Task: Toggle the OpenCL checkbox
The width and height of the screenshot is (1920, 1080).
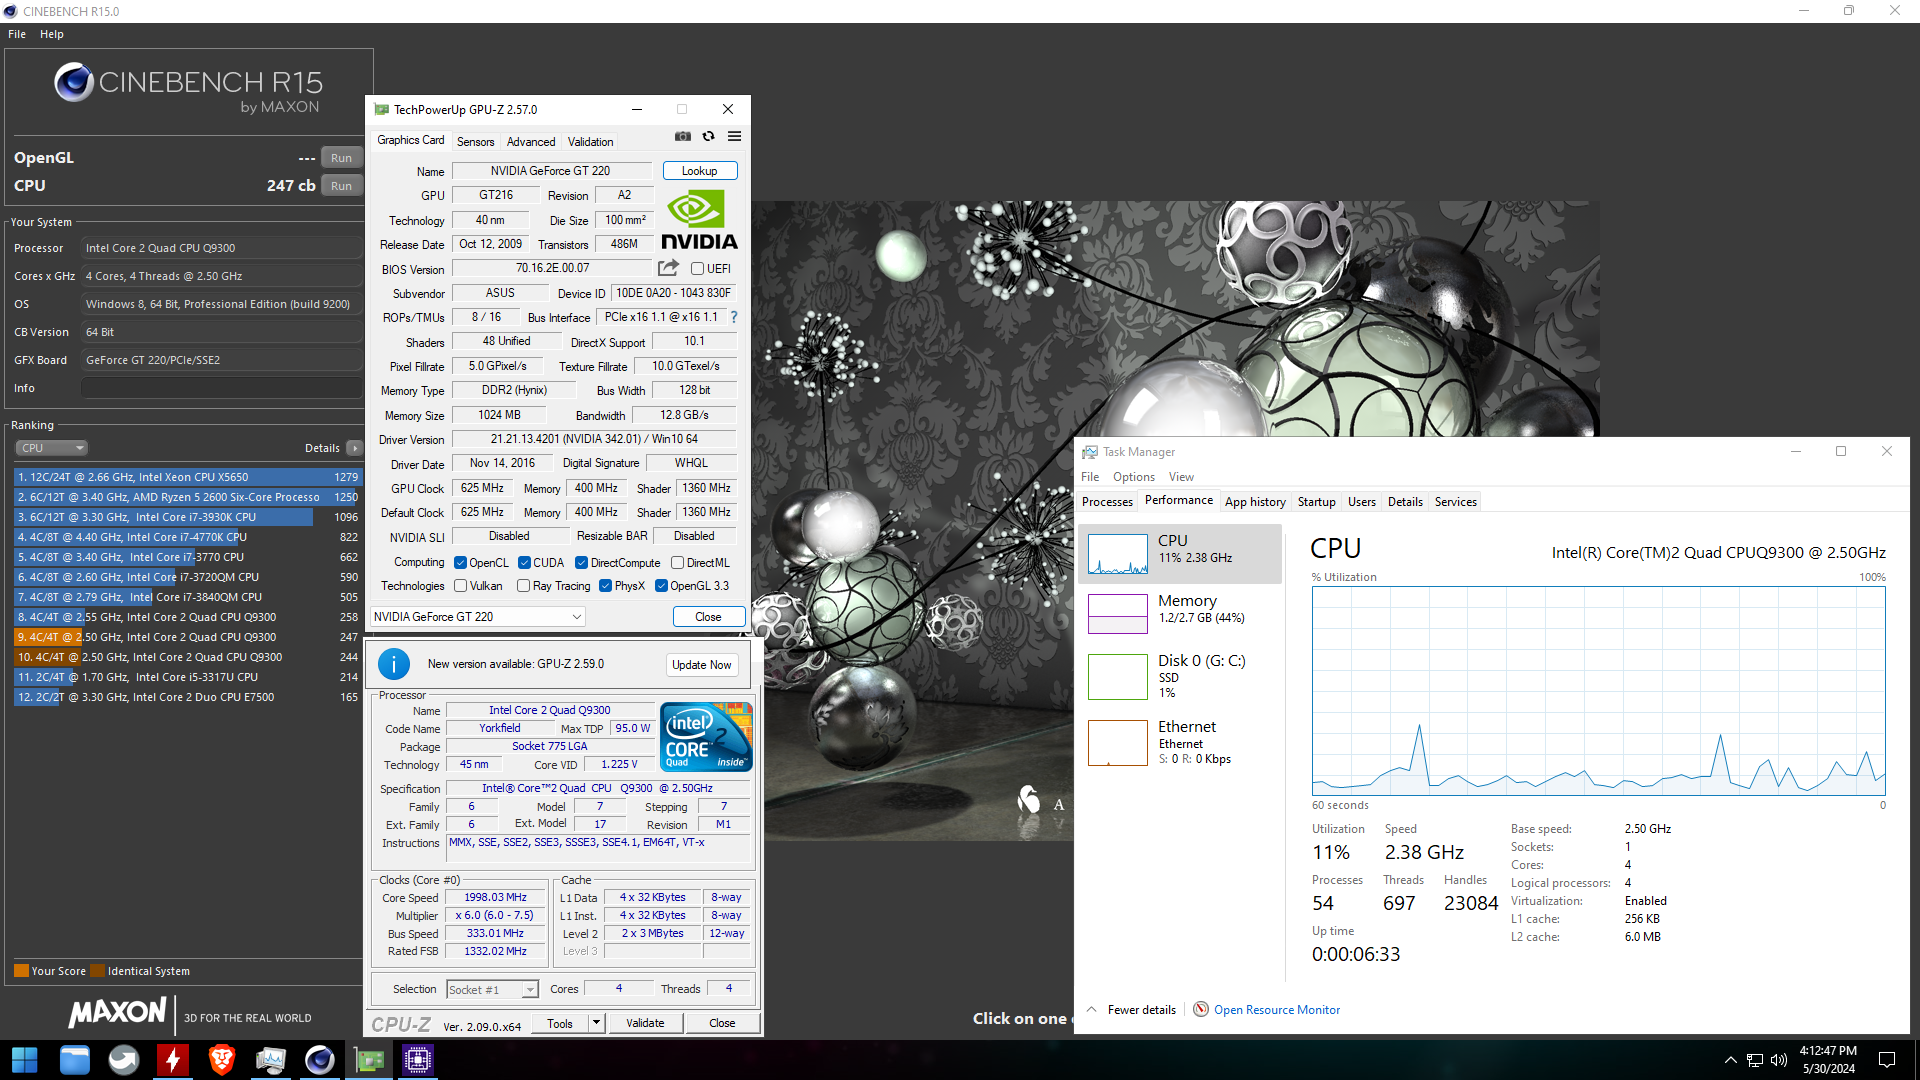Action: (x=461, y=563)
